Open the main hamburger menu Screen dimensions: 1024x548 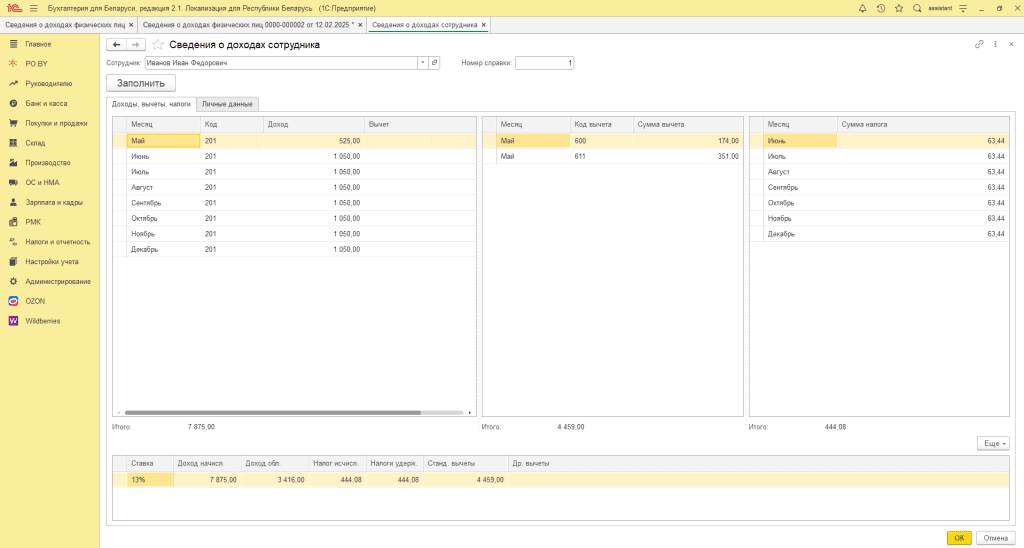(x=34, y=8)
